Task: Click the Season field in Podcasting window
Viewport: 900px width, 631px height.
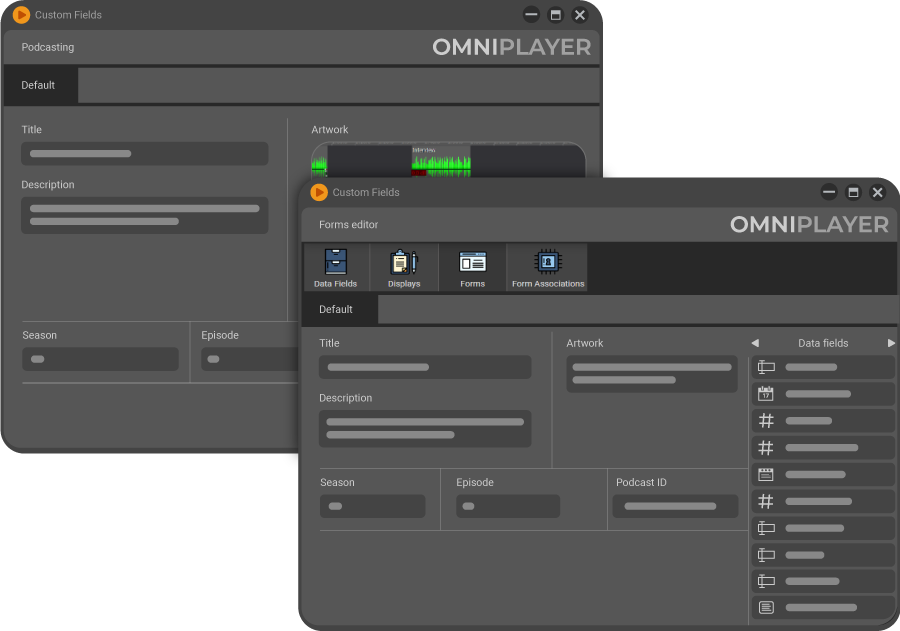Action: [x=100, y=359]
